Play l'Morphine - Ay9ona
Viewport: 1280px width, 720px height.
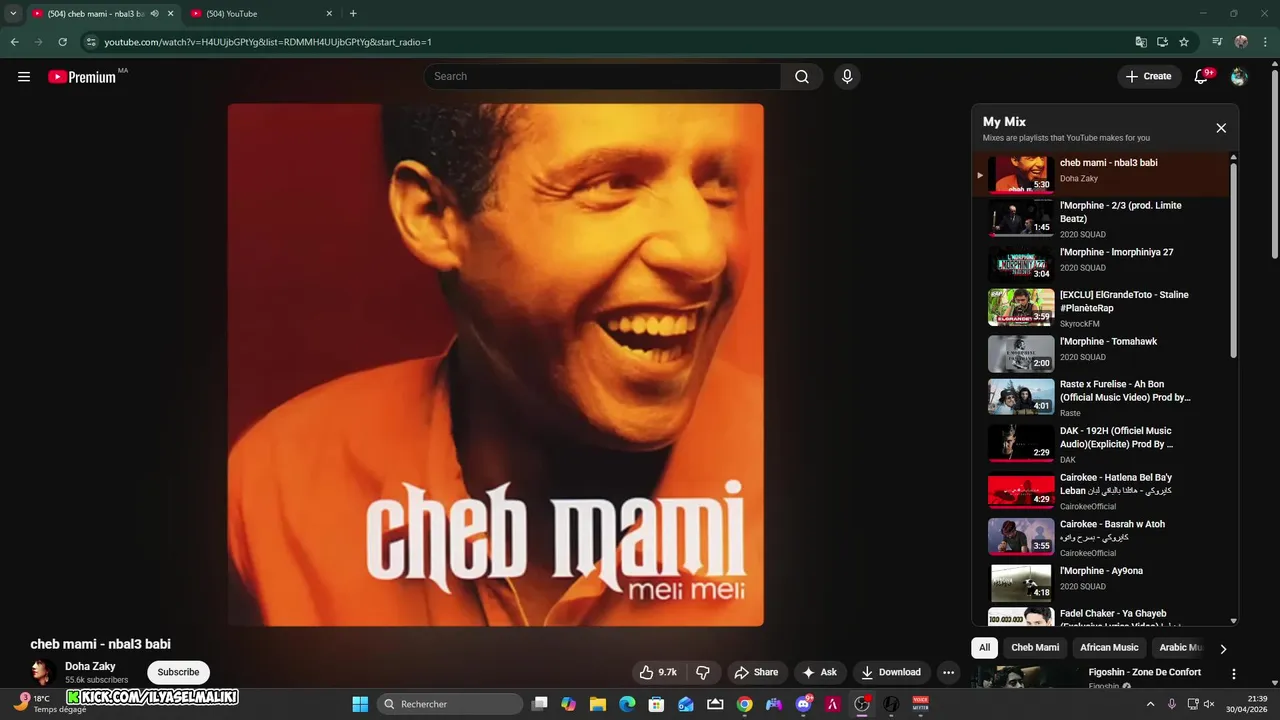pos(1100,582)
